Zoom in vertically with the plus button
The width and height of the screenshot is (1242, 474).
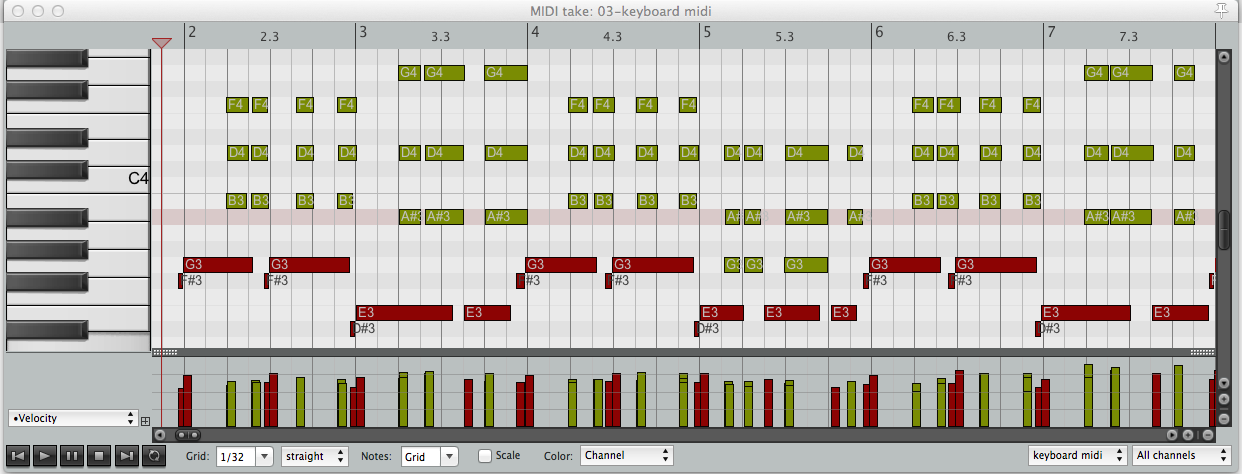pos(1223,399)
